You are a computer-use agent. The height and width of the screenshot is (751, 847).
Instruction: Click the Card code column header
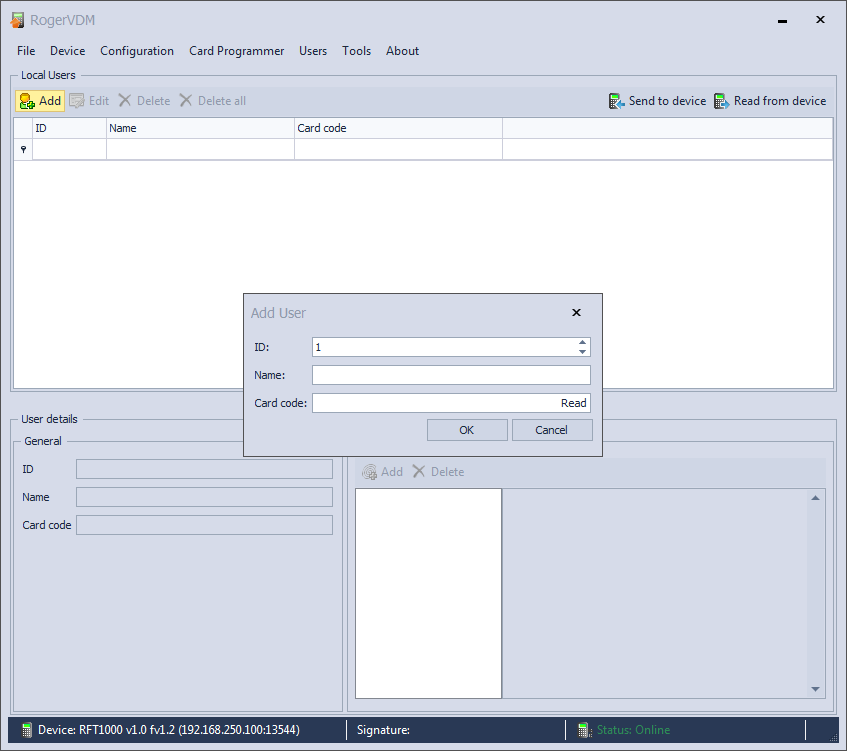coord(398,128)
